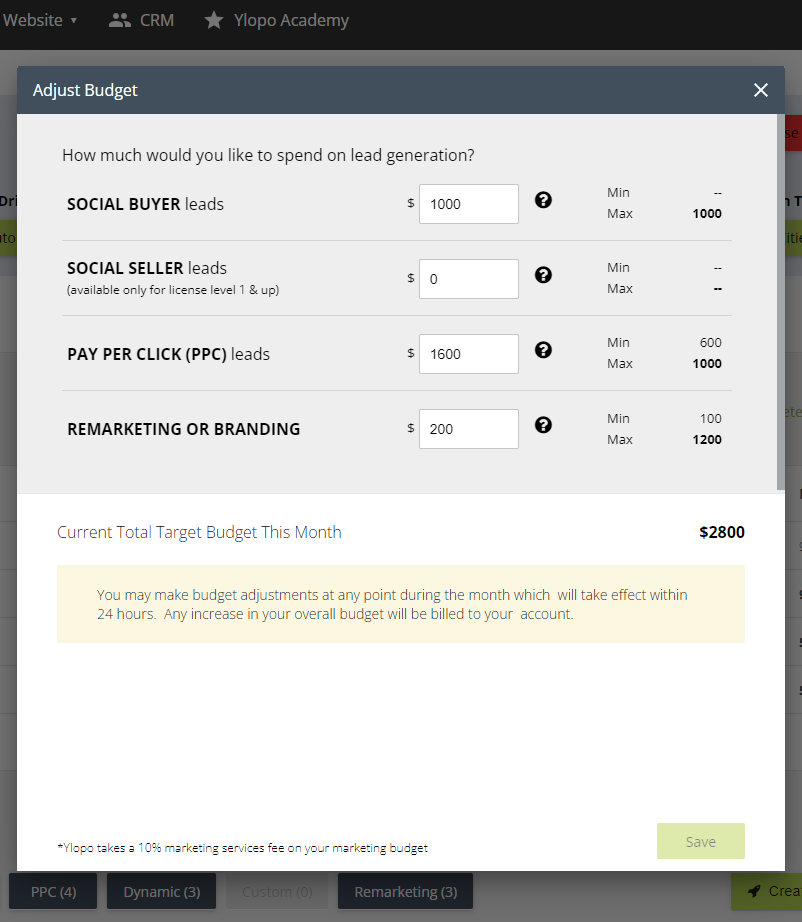Click help icon for Social Seller leads
Screen dimensions: 802x922
point(543,275)
